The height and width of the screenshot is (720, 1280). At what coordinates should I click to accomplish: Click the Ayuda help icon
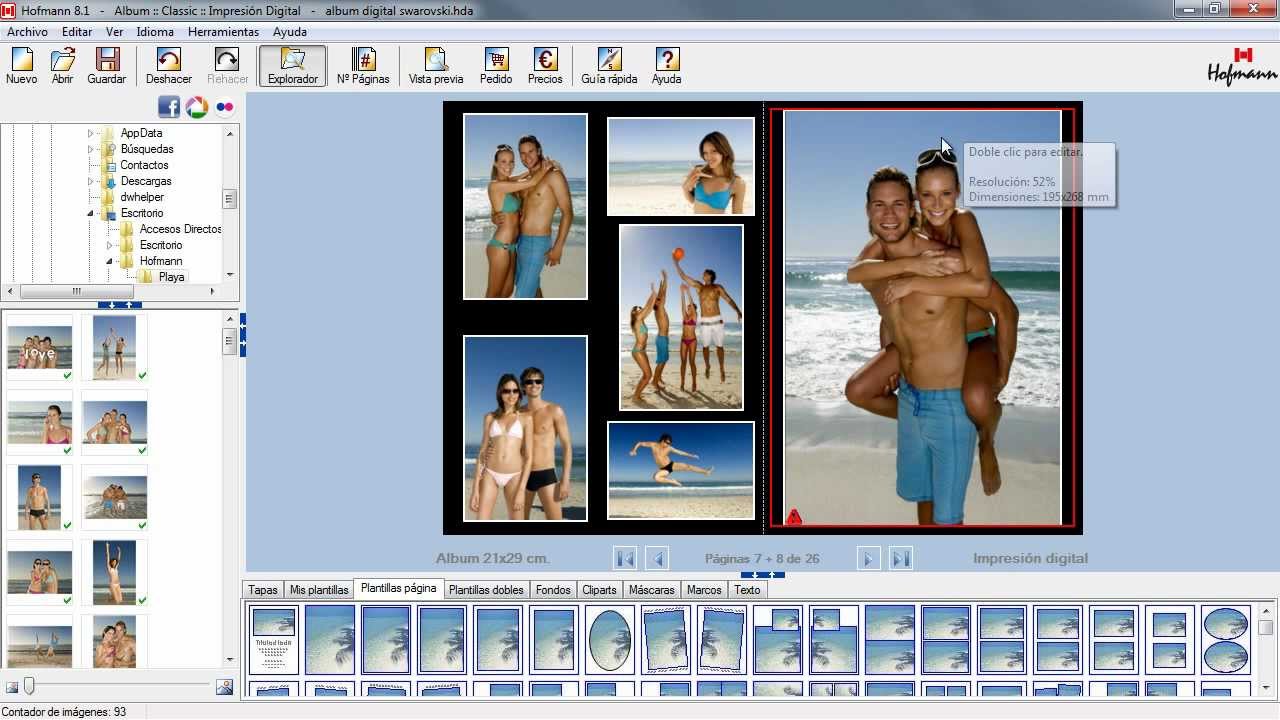pyautogui.click(x=666, y=66)
